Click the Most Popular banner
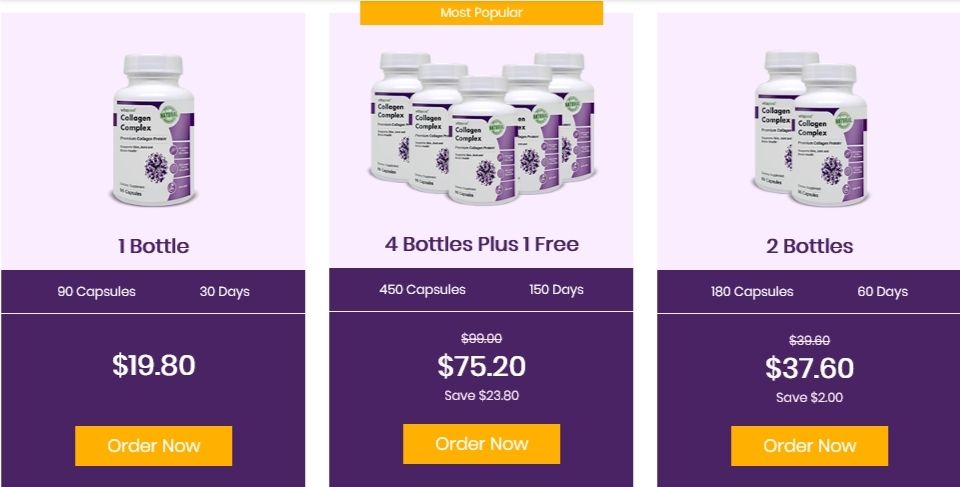This screenshot has height=487, width=960. pos(481,12)
